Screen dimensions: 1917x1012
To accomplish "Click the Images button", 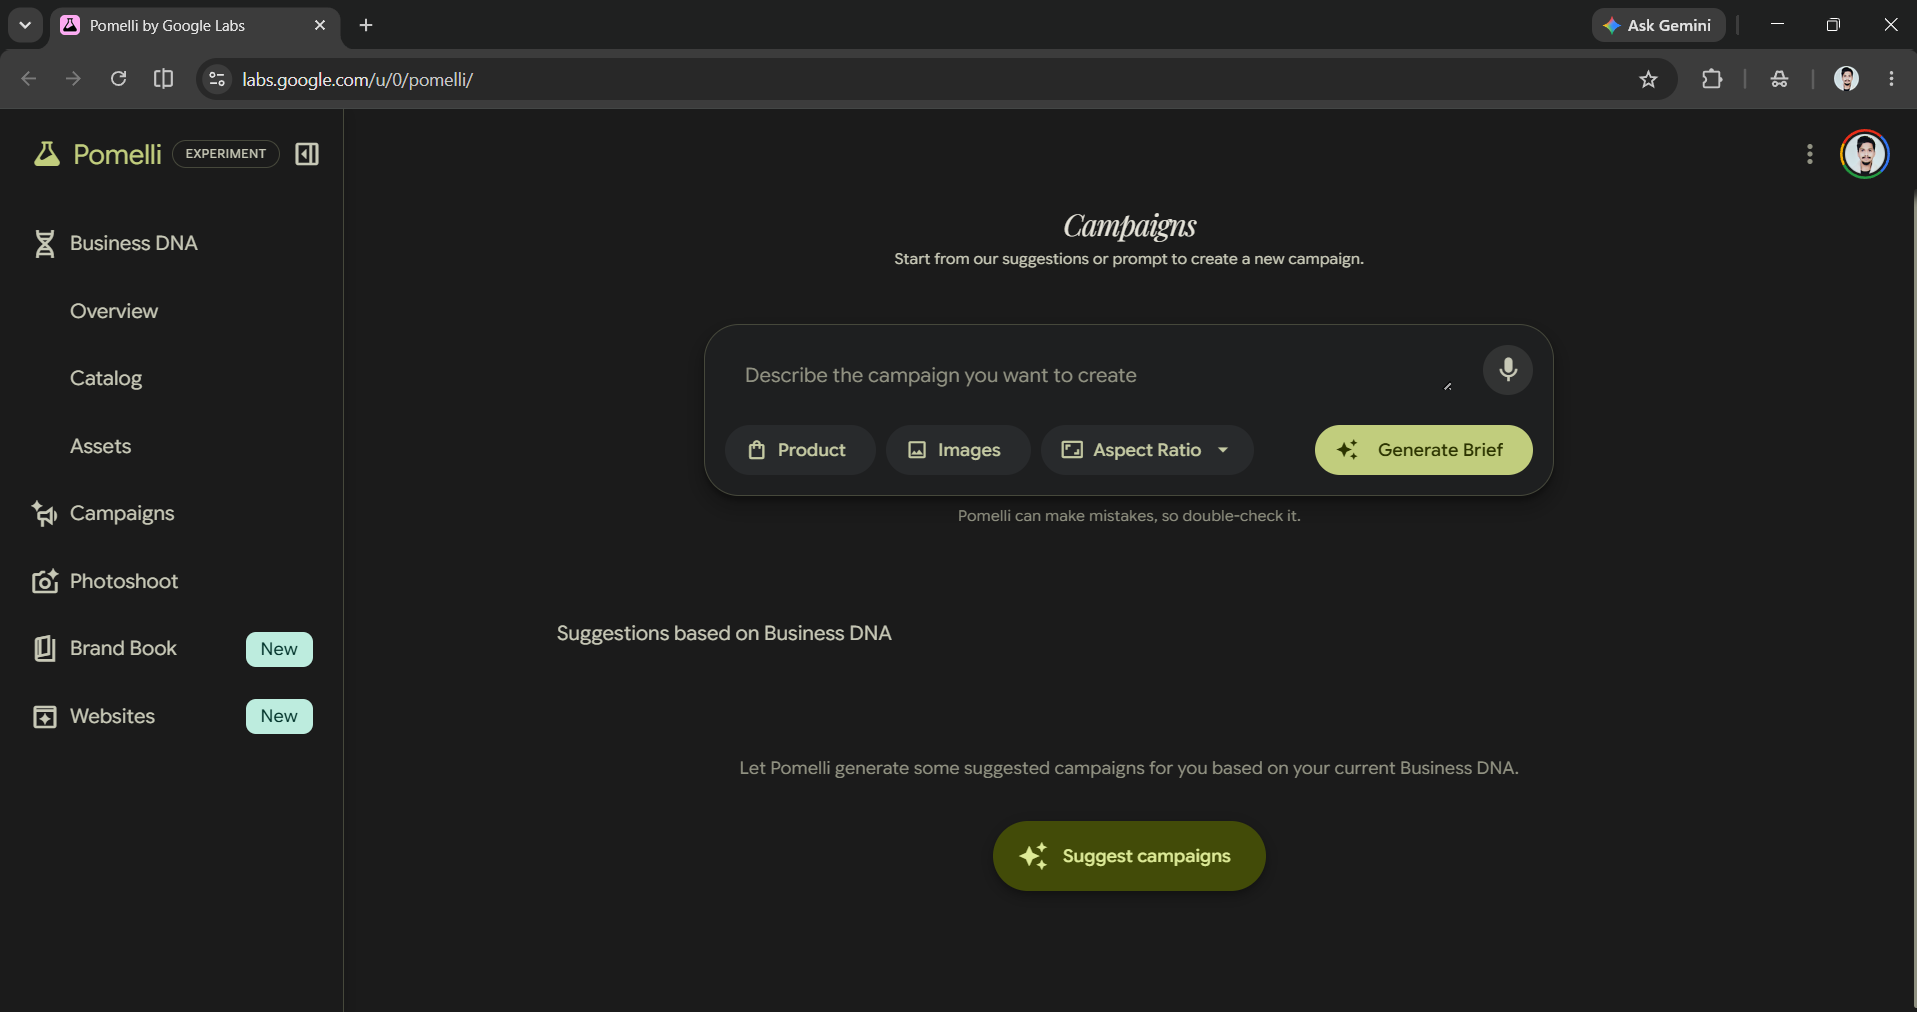I will [958, 450].
